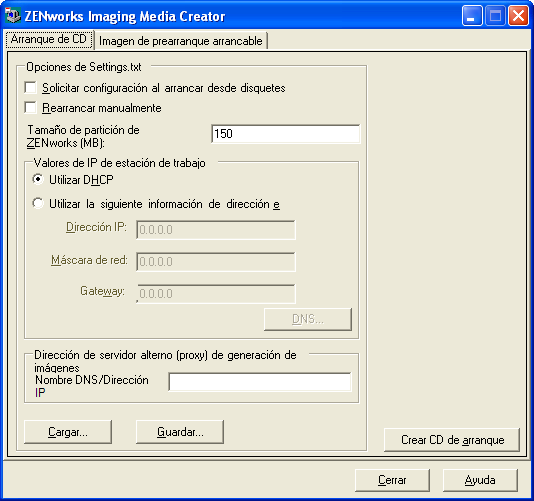Close the window with the red X
Viewport: 534px width, 501px height.
point(518,16)
